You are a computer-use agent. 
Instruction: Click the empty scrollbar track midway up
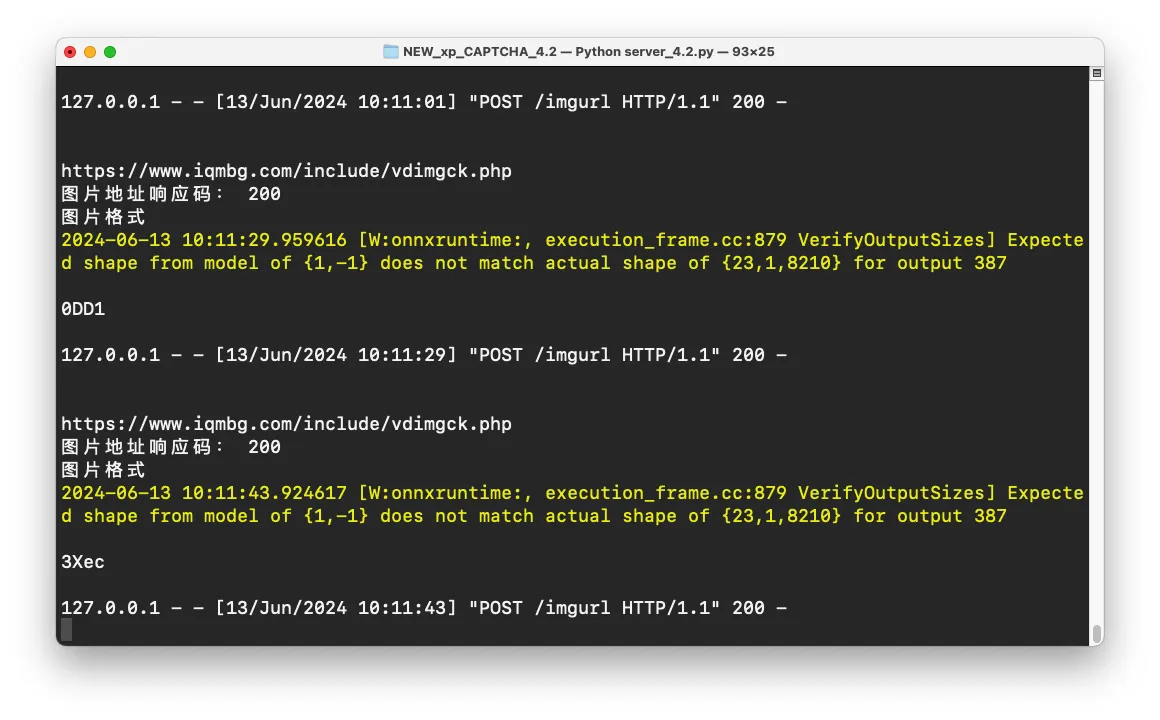(1097, 350)
